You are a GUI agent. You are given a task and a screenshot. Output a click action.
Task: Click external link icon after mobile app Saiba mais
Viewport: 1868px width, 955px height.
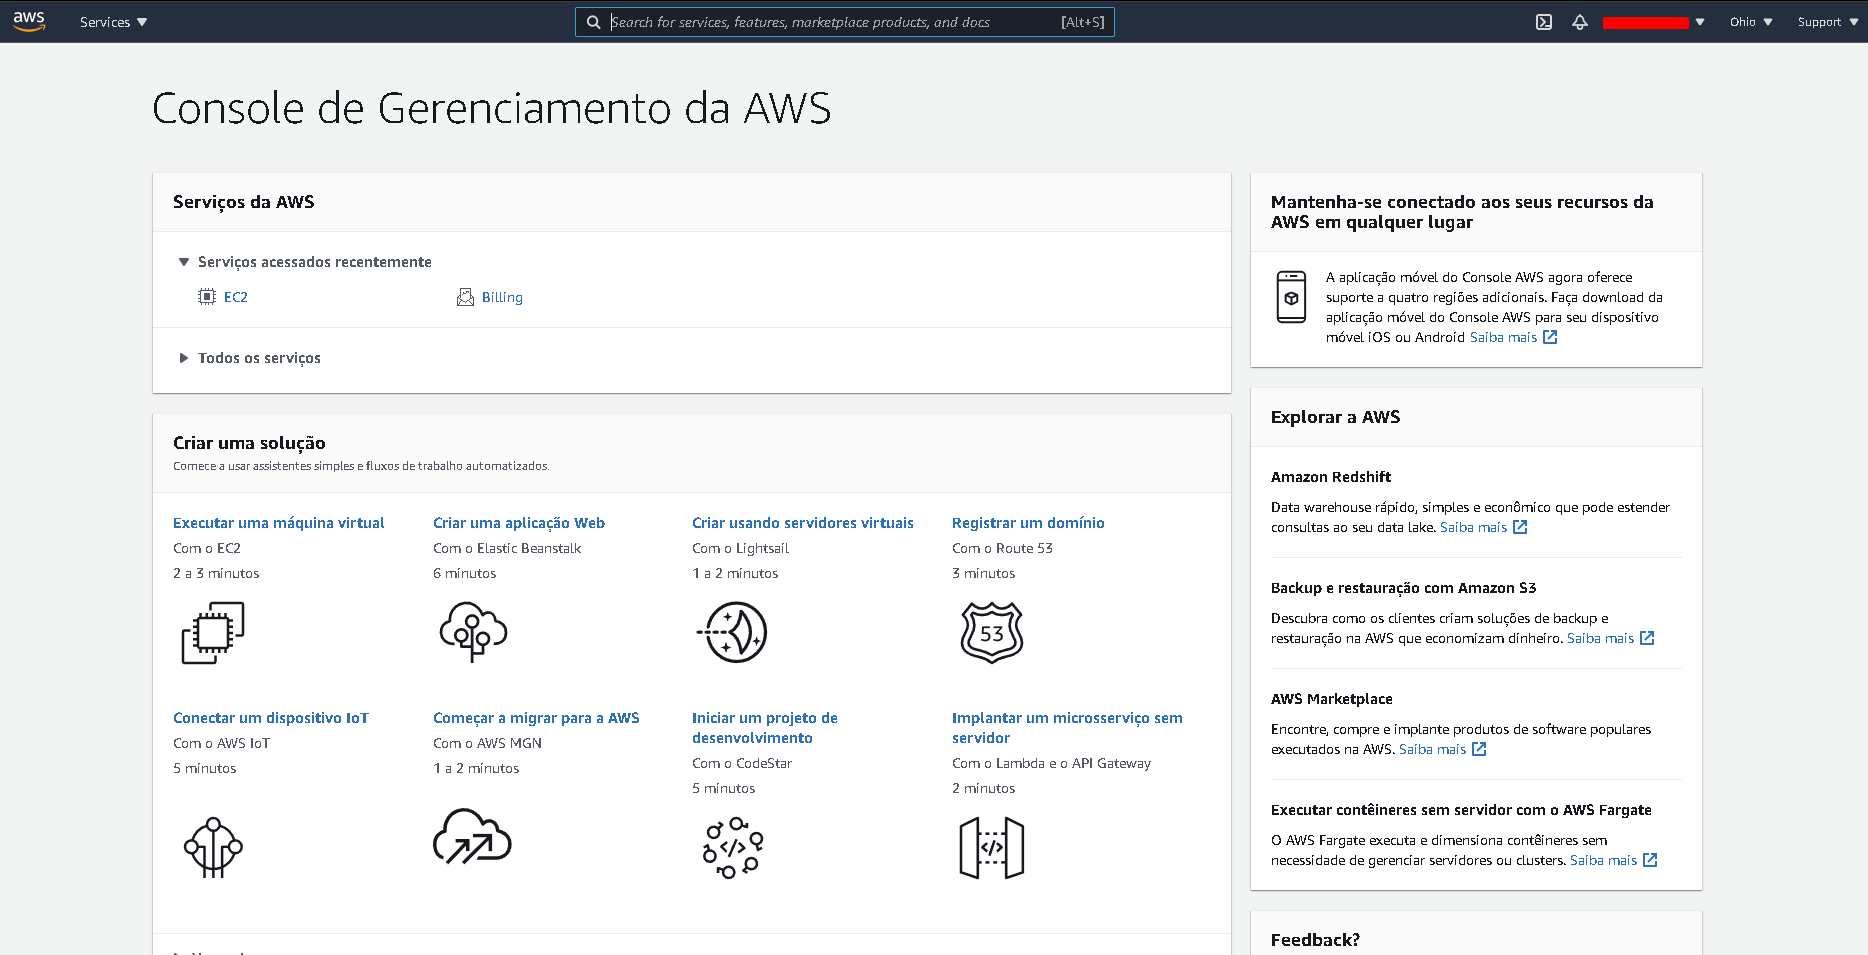[1550, 337]
